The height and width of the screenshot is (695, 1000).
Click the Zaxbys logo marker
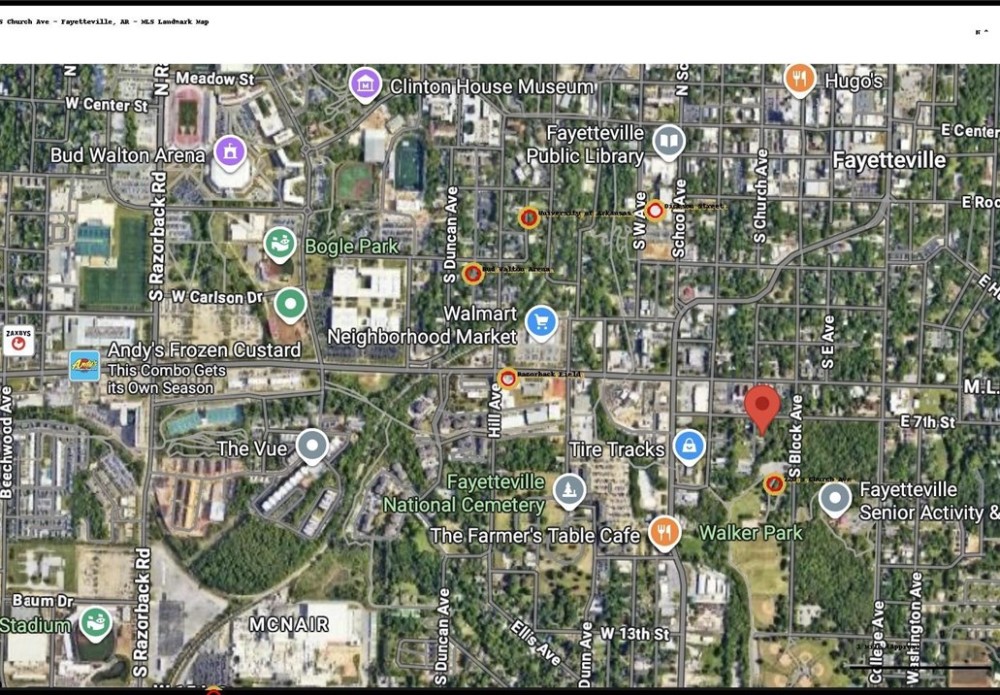tap(17, 340)
